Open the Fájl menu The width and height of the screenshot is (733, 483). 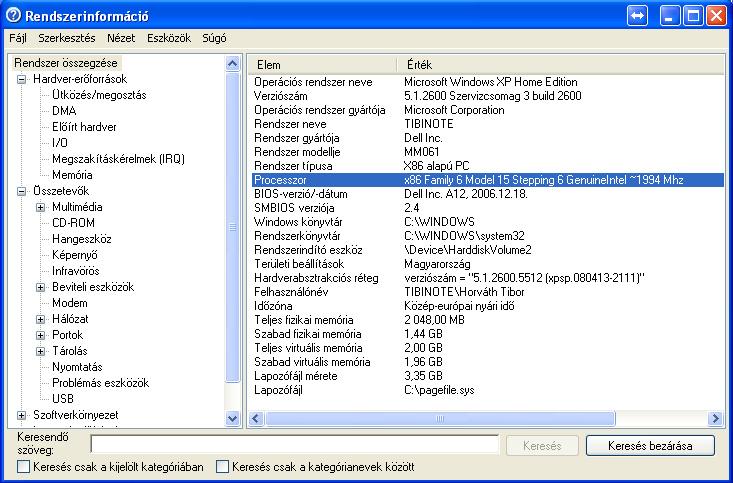pyautogui.click(x=18, y=38)
